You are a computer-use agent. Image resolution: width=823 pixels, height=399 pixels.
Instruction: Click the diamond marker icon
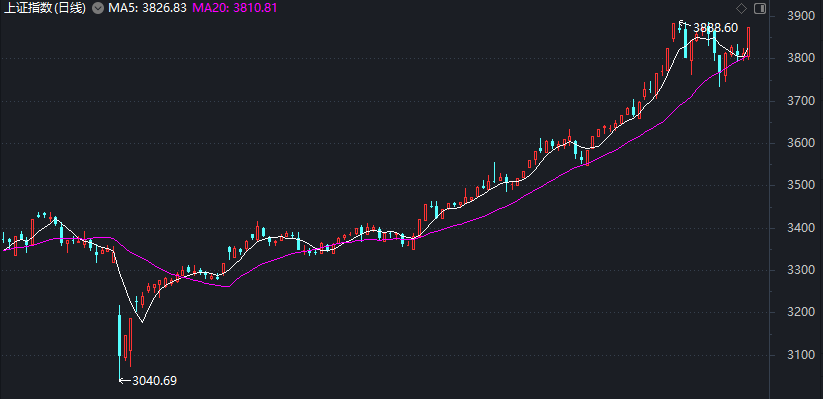tap(742, 8)
